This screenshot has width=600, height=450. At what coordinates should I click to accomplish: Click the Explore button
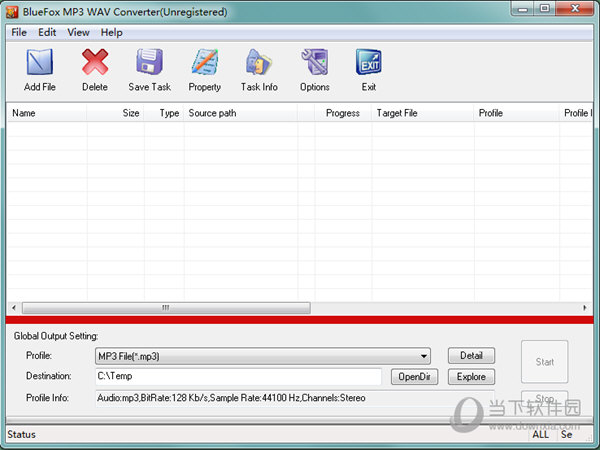[x=471, y=377]
